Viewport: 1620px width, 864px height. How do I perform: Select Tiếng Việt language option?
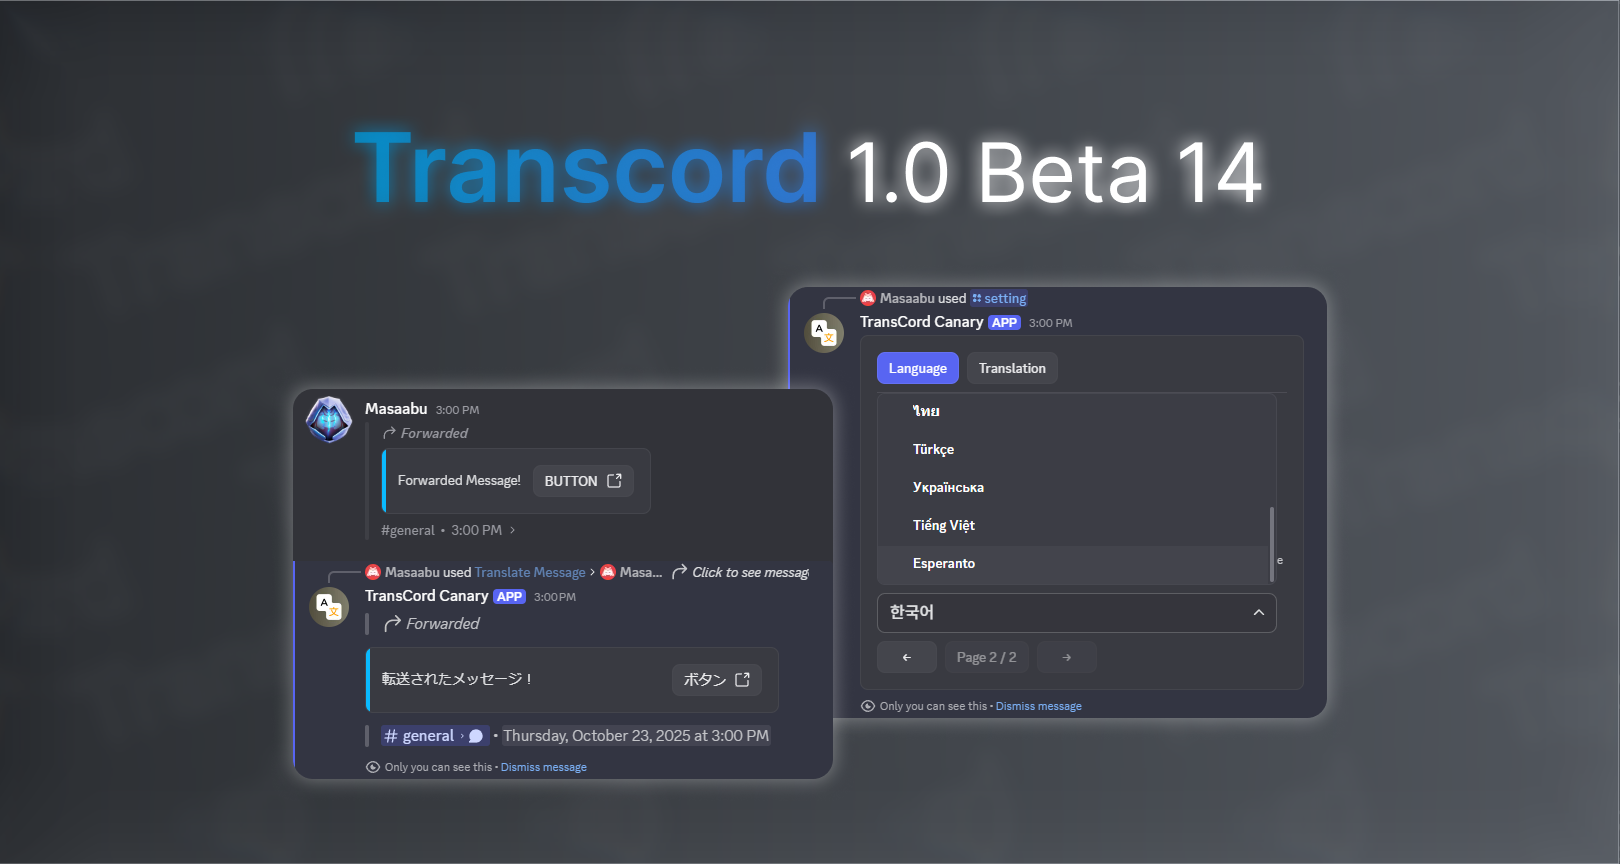click(1076, 525)
